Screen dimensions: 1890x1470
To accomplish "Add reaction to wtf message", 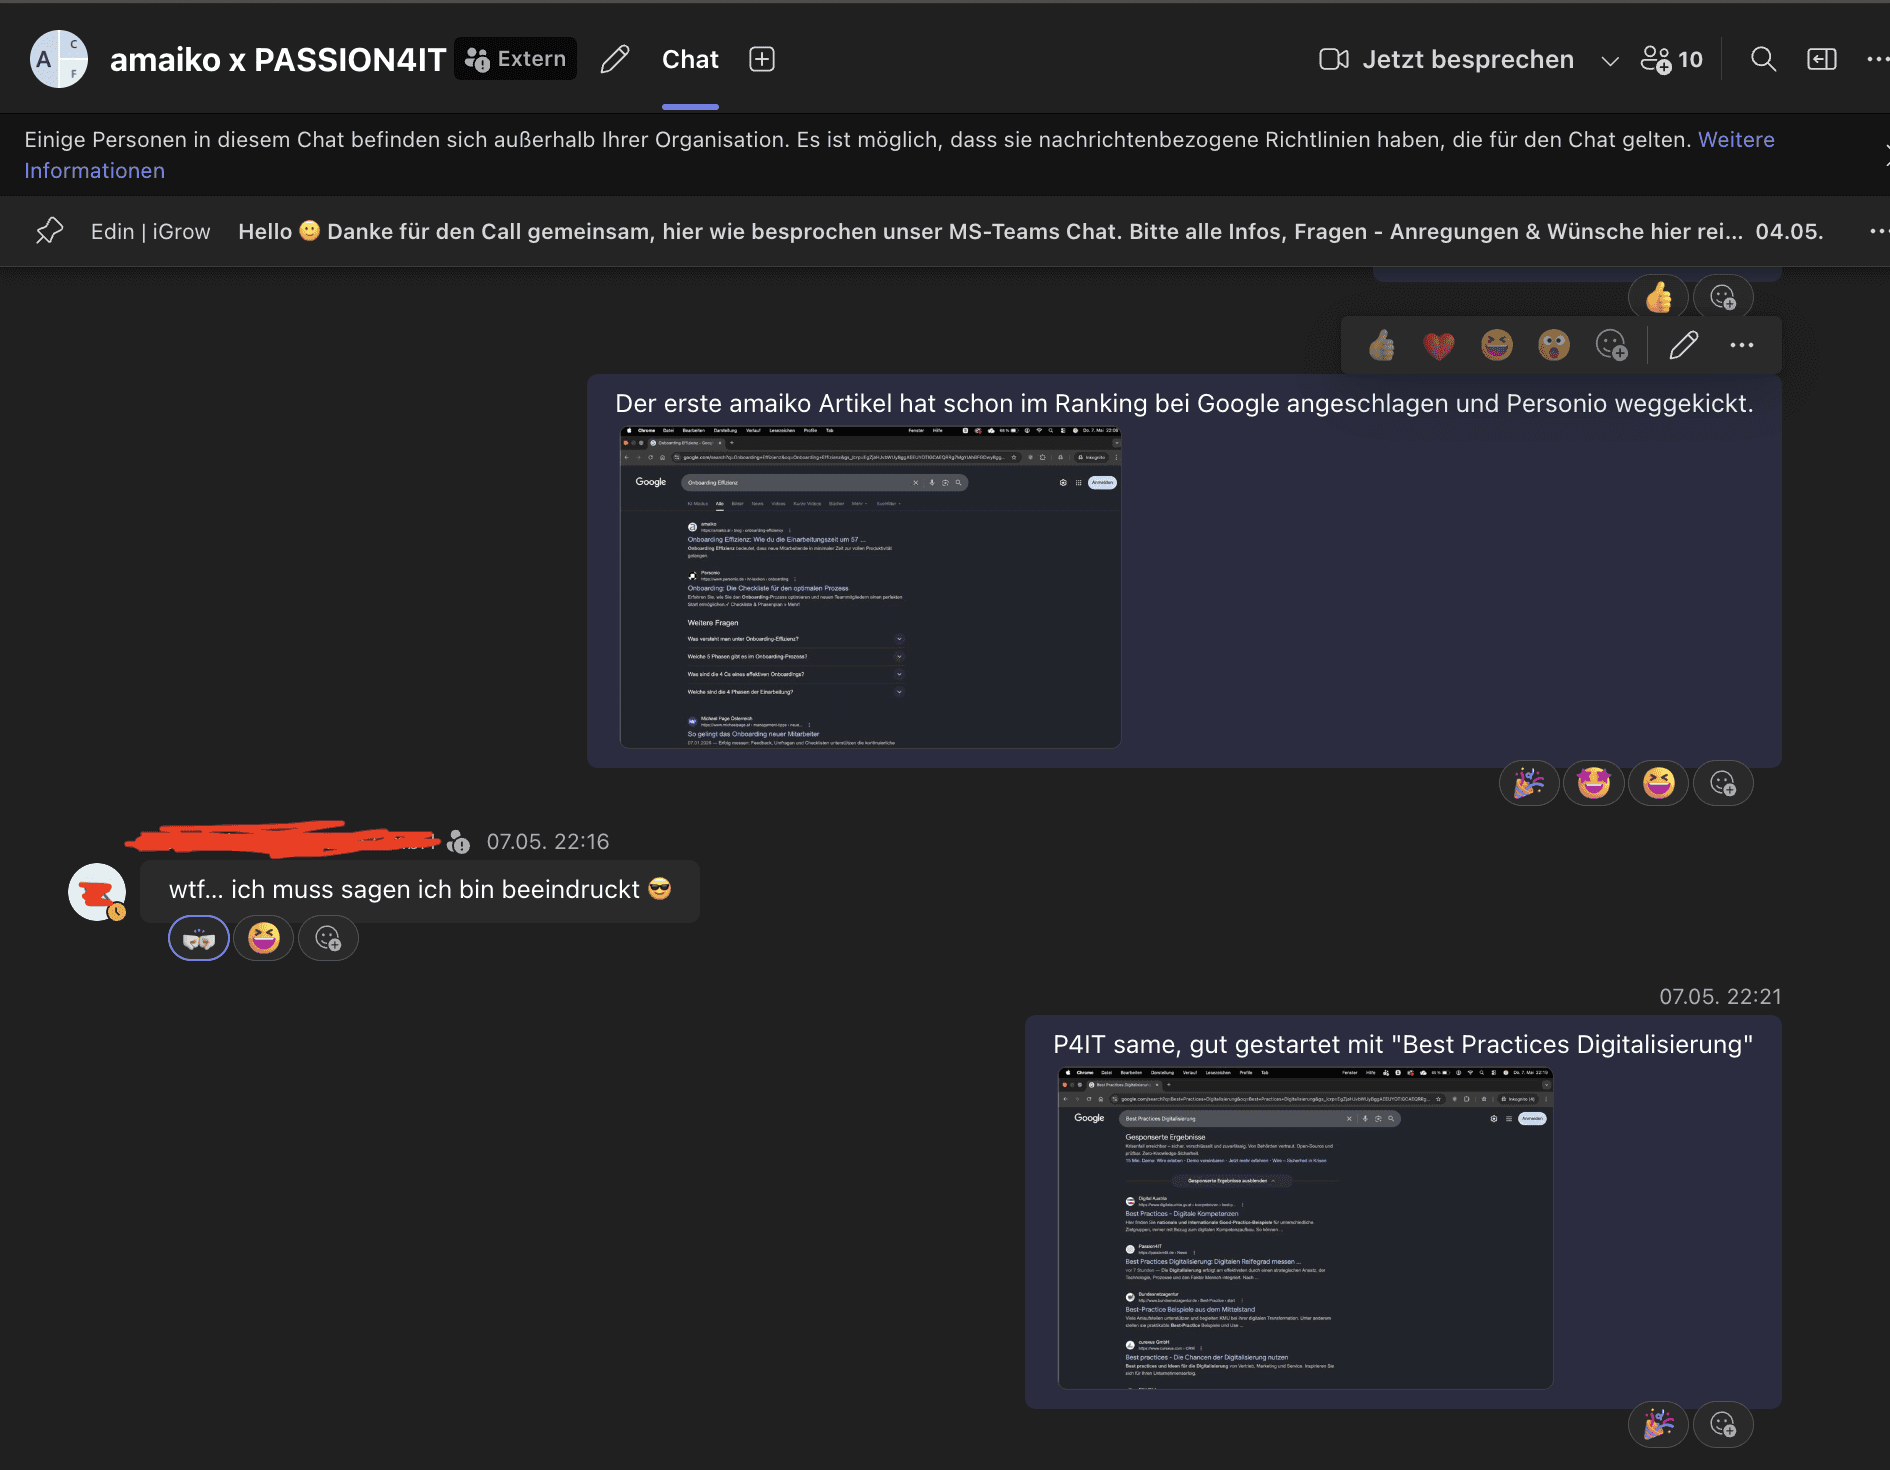I will click(x=328, y=938).
